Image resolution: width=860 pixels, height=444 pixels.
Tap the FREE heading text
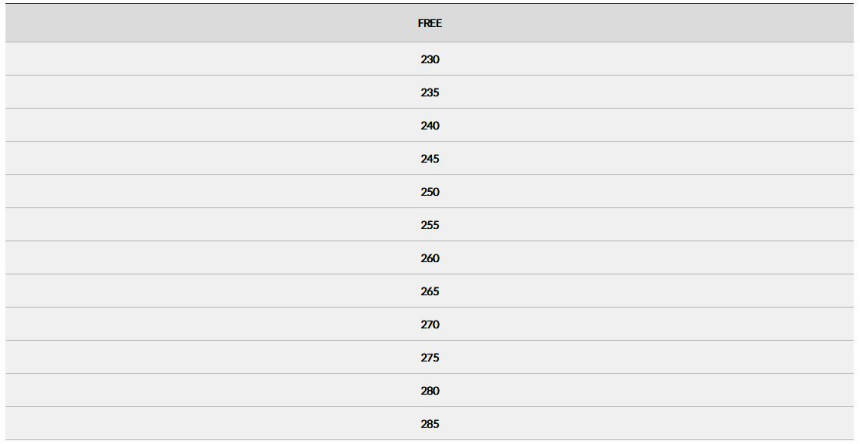click(x=429, y=23)
